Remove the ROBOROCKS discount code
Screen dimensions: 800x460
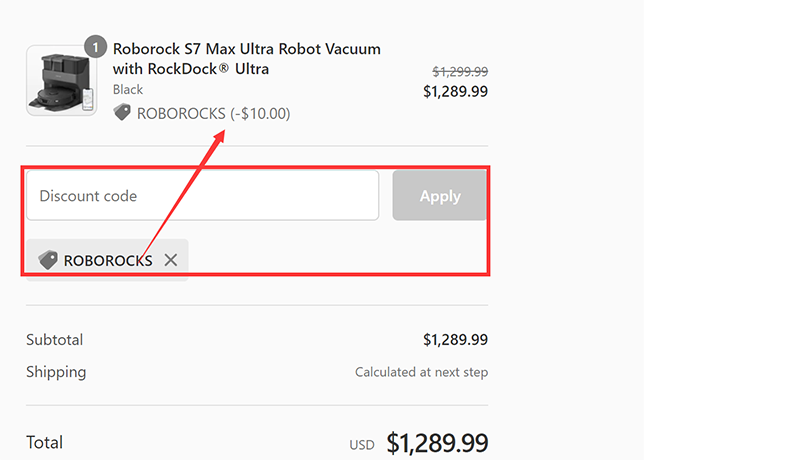click(171, 260)
